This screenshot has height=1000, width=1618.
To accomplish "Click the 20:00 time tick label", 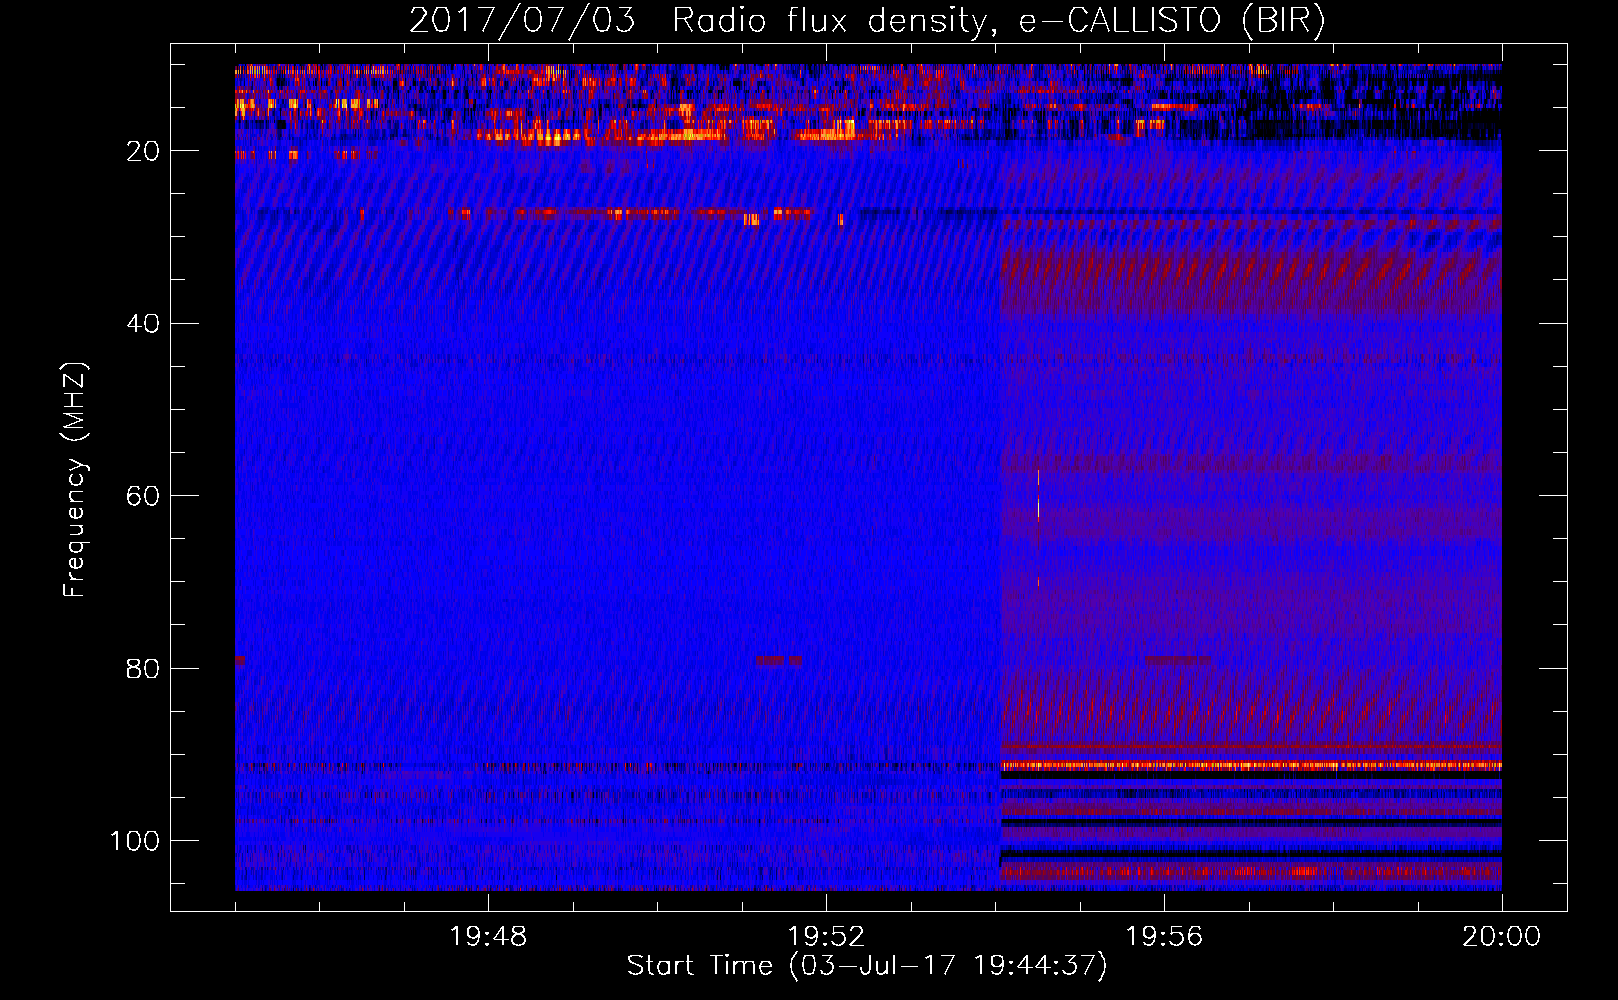I will pyautogui.click(x=1501, y=937).
